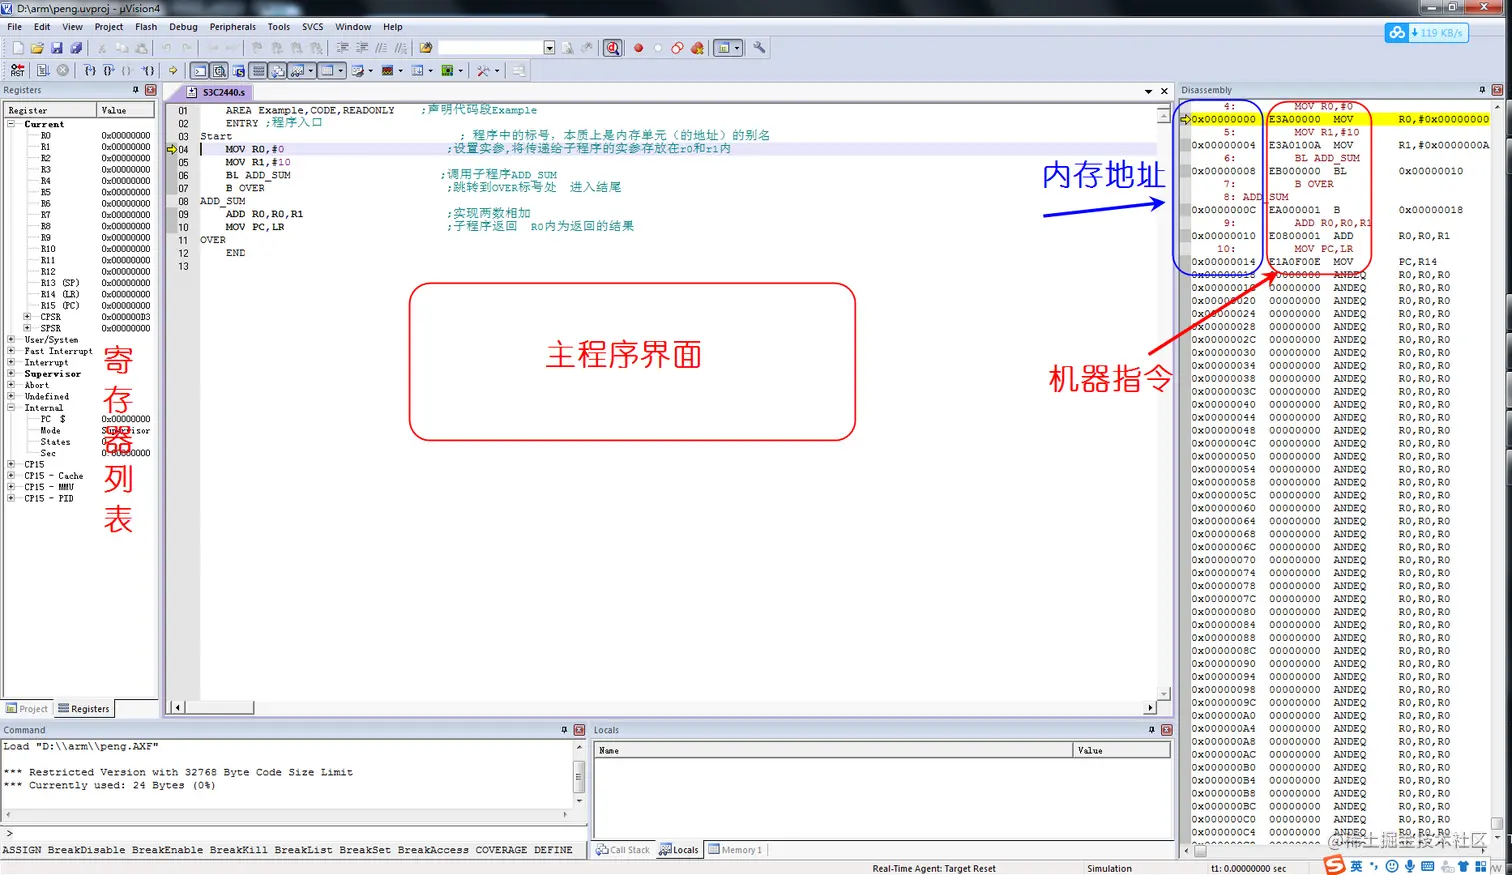Close the Registers panel
This screenshot has height=875, width=1512.
pos(151,90)
